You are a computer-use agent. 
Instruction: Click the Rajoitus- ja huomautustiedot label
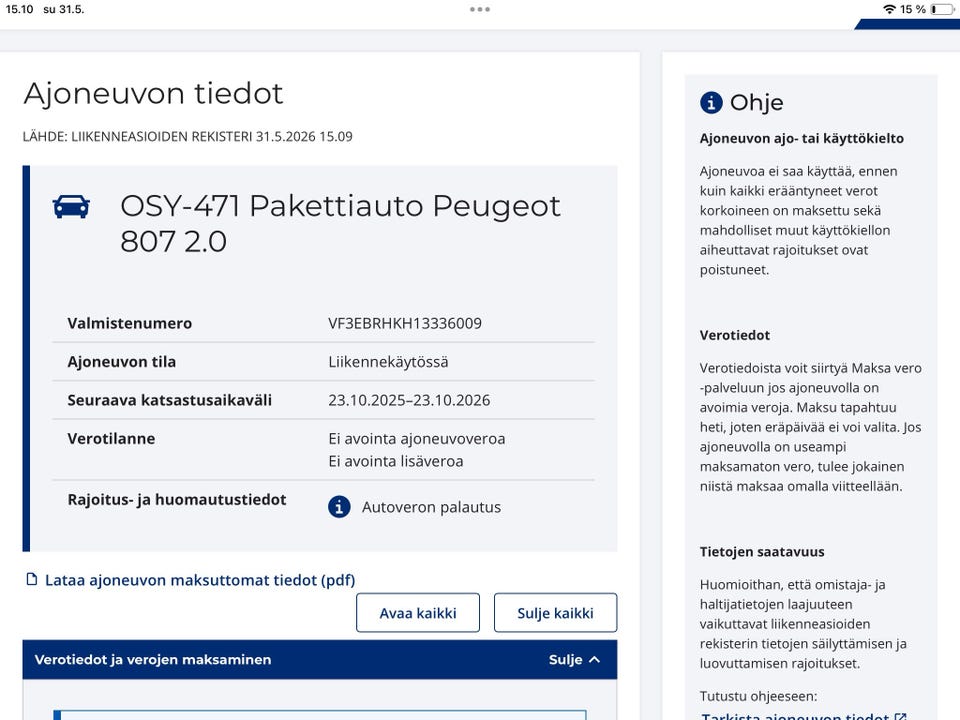pos(177,500)
